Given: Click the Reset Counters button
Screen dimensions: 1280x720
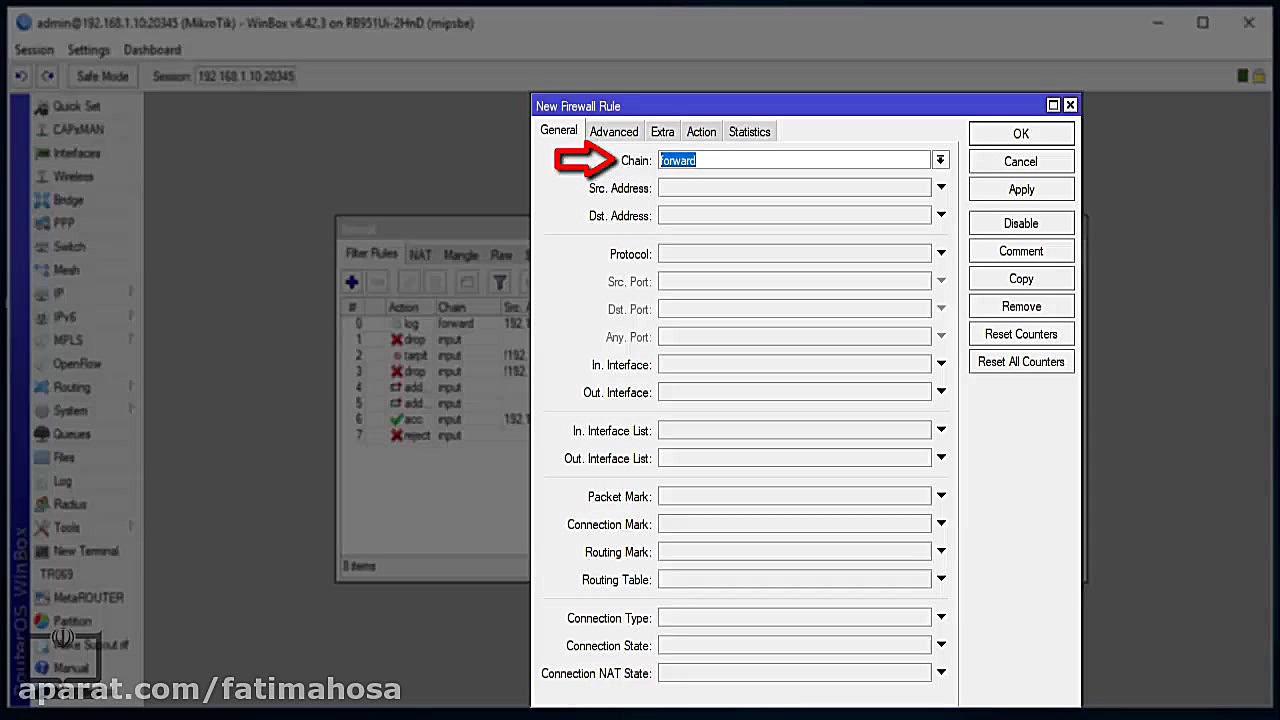Looking at the screenshot, I should click(x=1021, y=335).
